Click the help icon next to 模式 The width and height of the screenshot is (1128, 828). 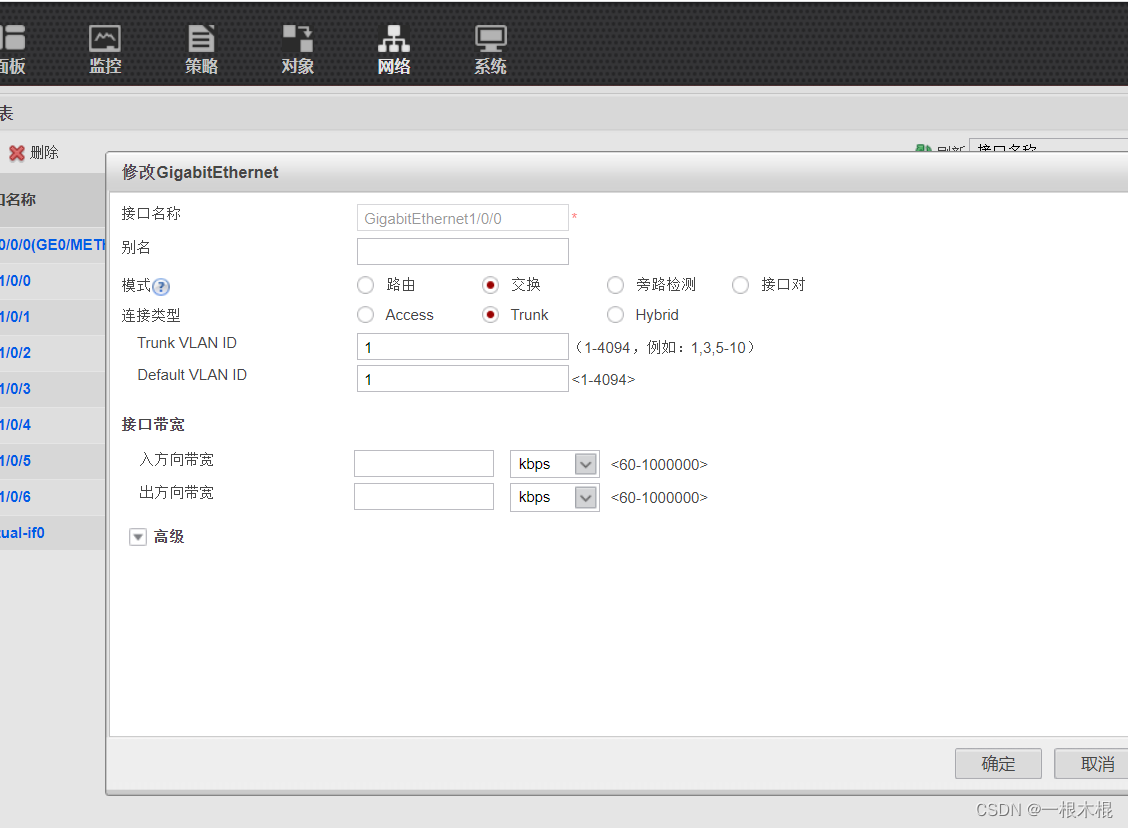click(x=161, y=287)
